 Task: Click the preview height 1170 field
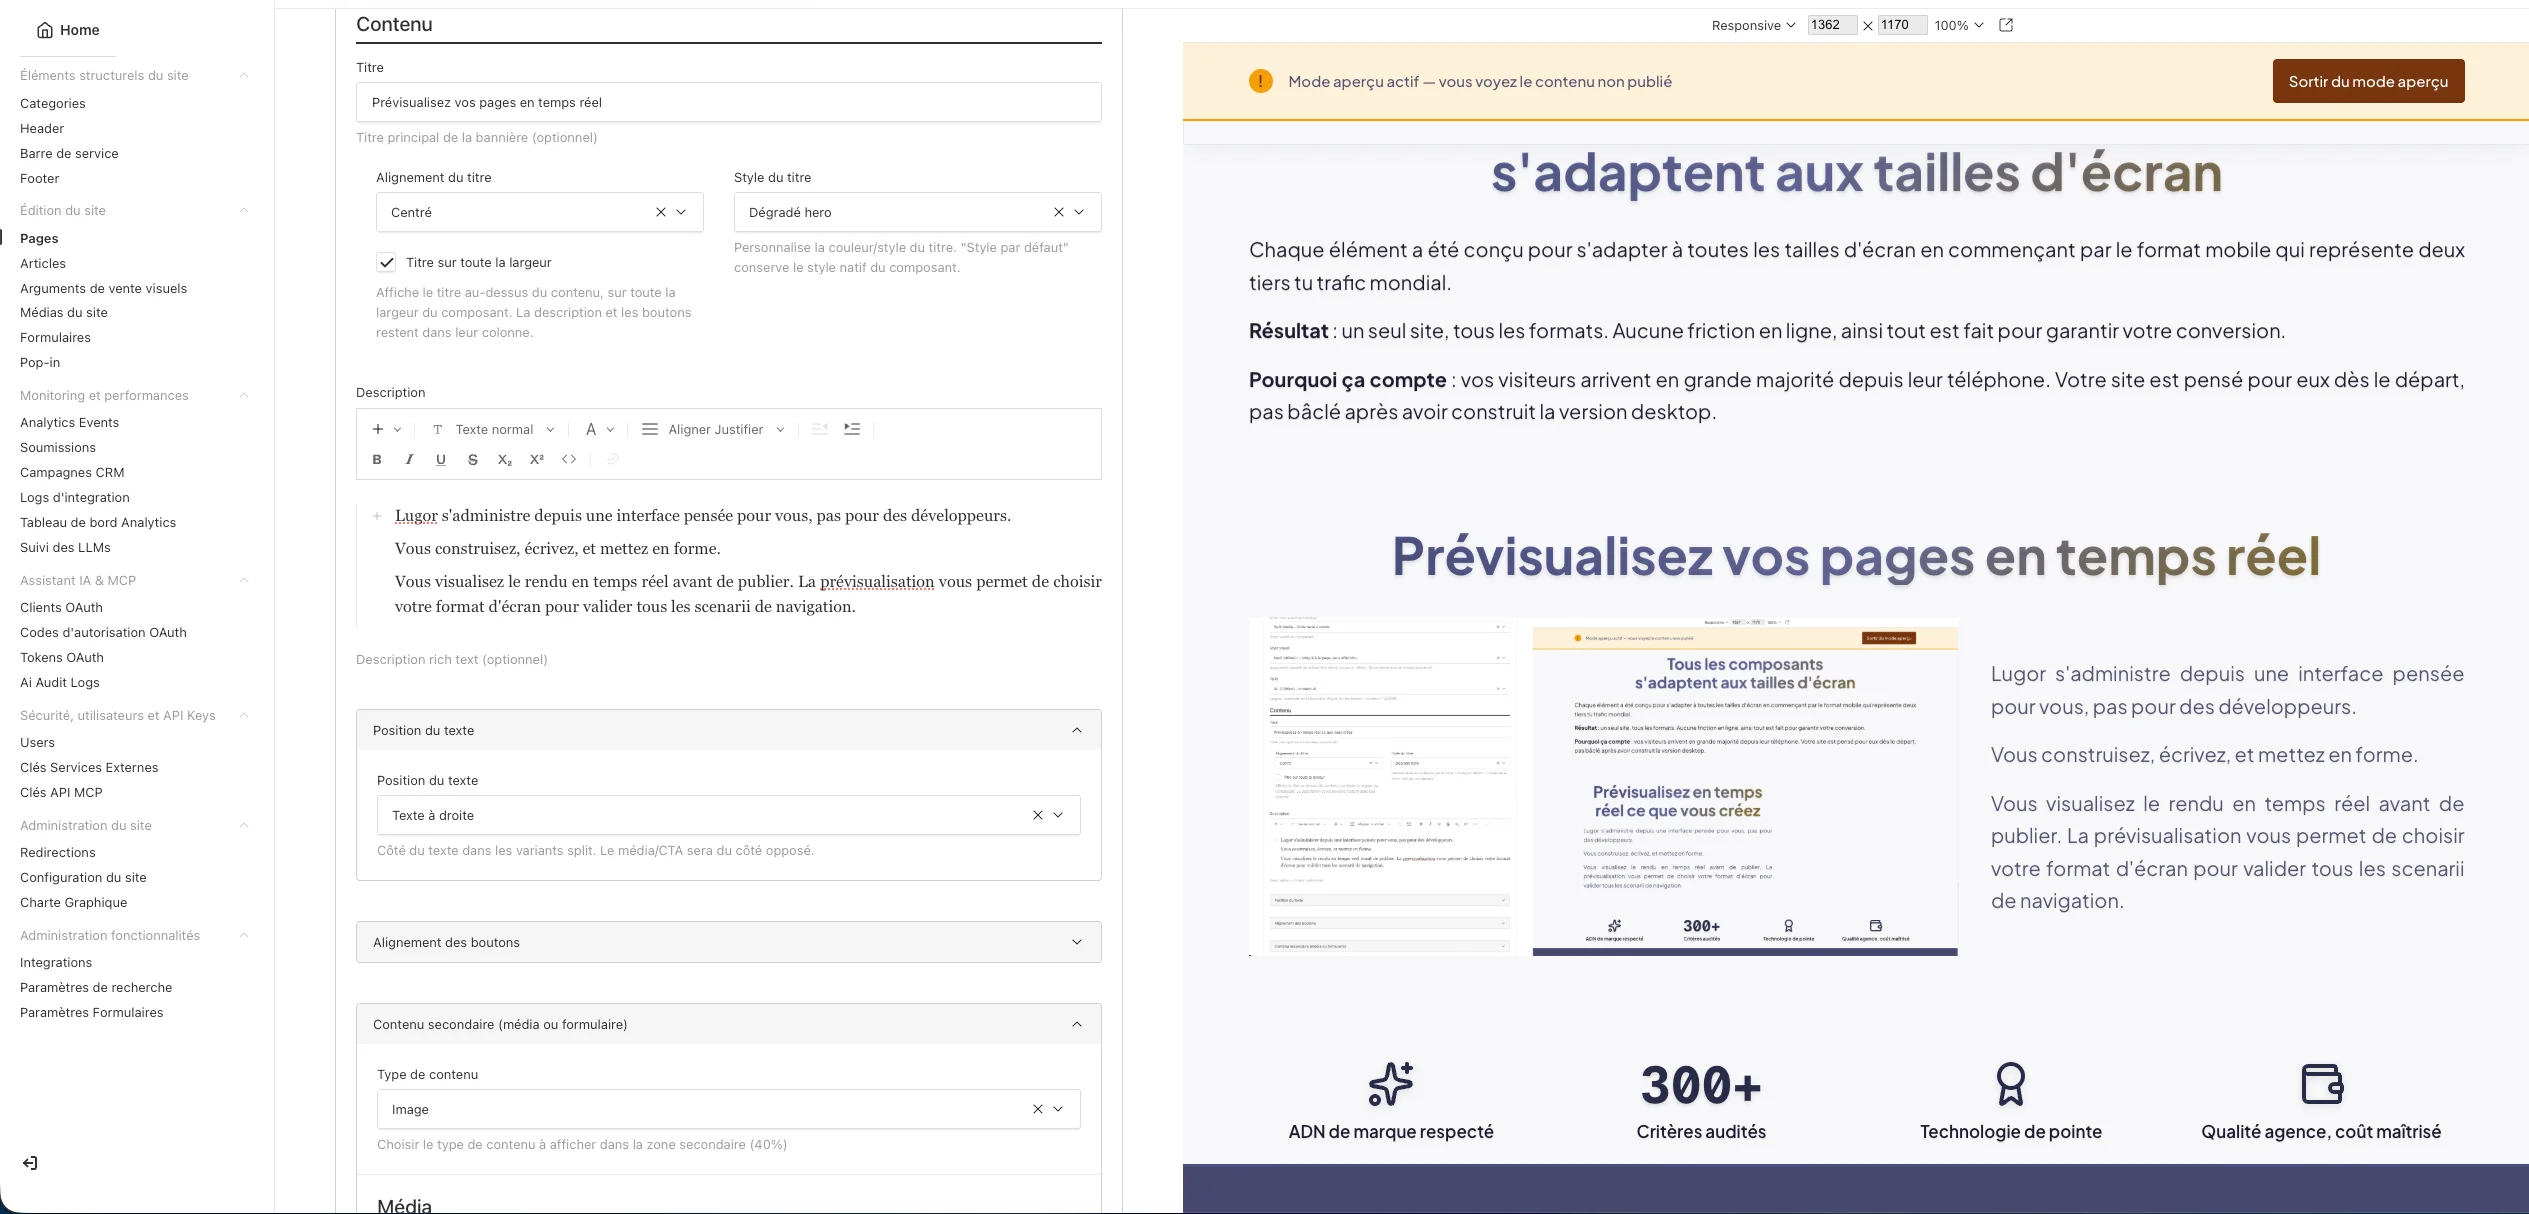point(1902,25)
